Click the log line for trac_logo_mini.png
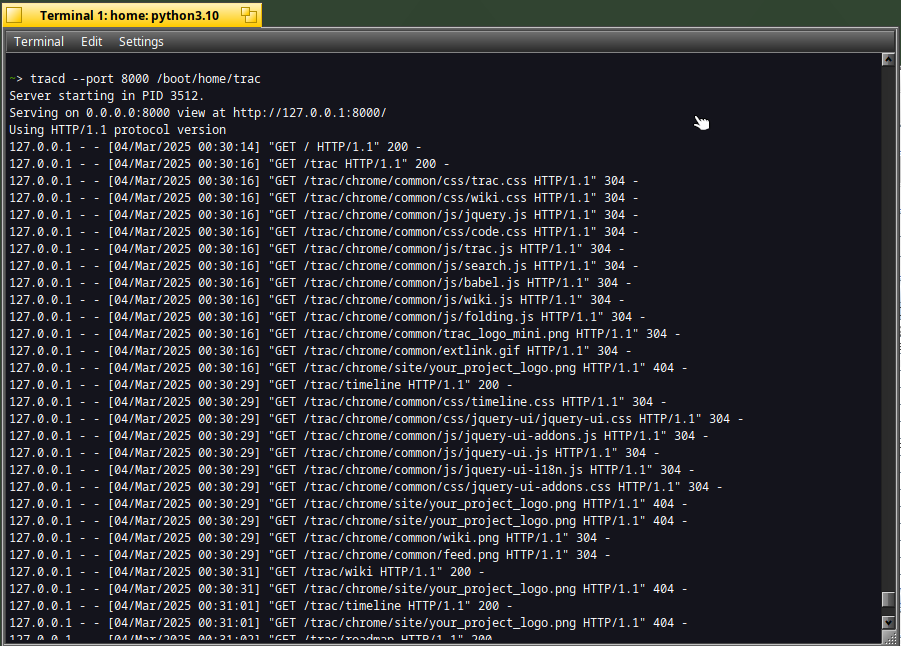The image size is (901, 646). [345, 333]
